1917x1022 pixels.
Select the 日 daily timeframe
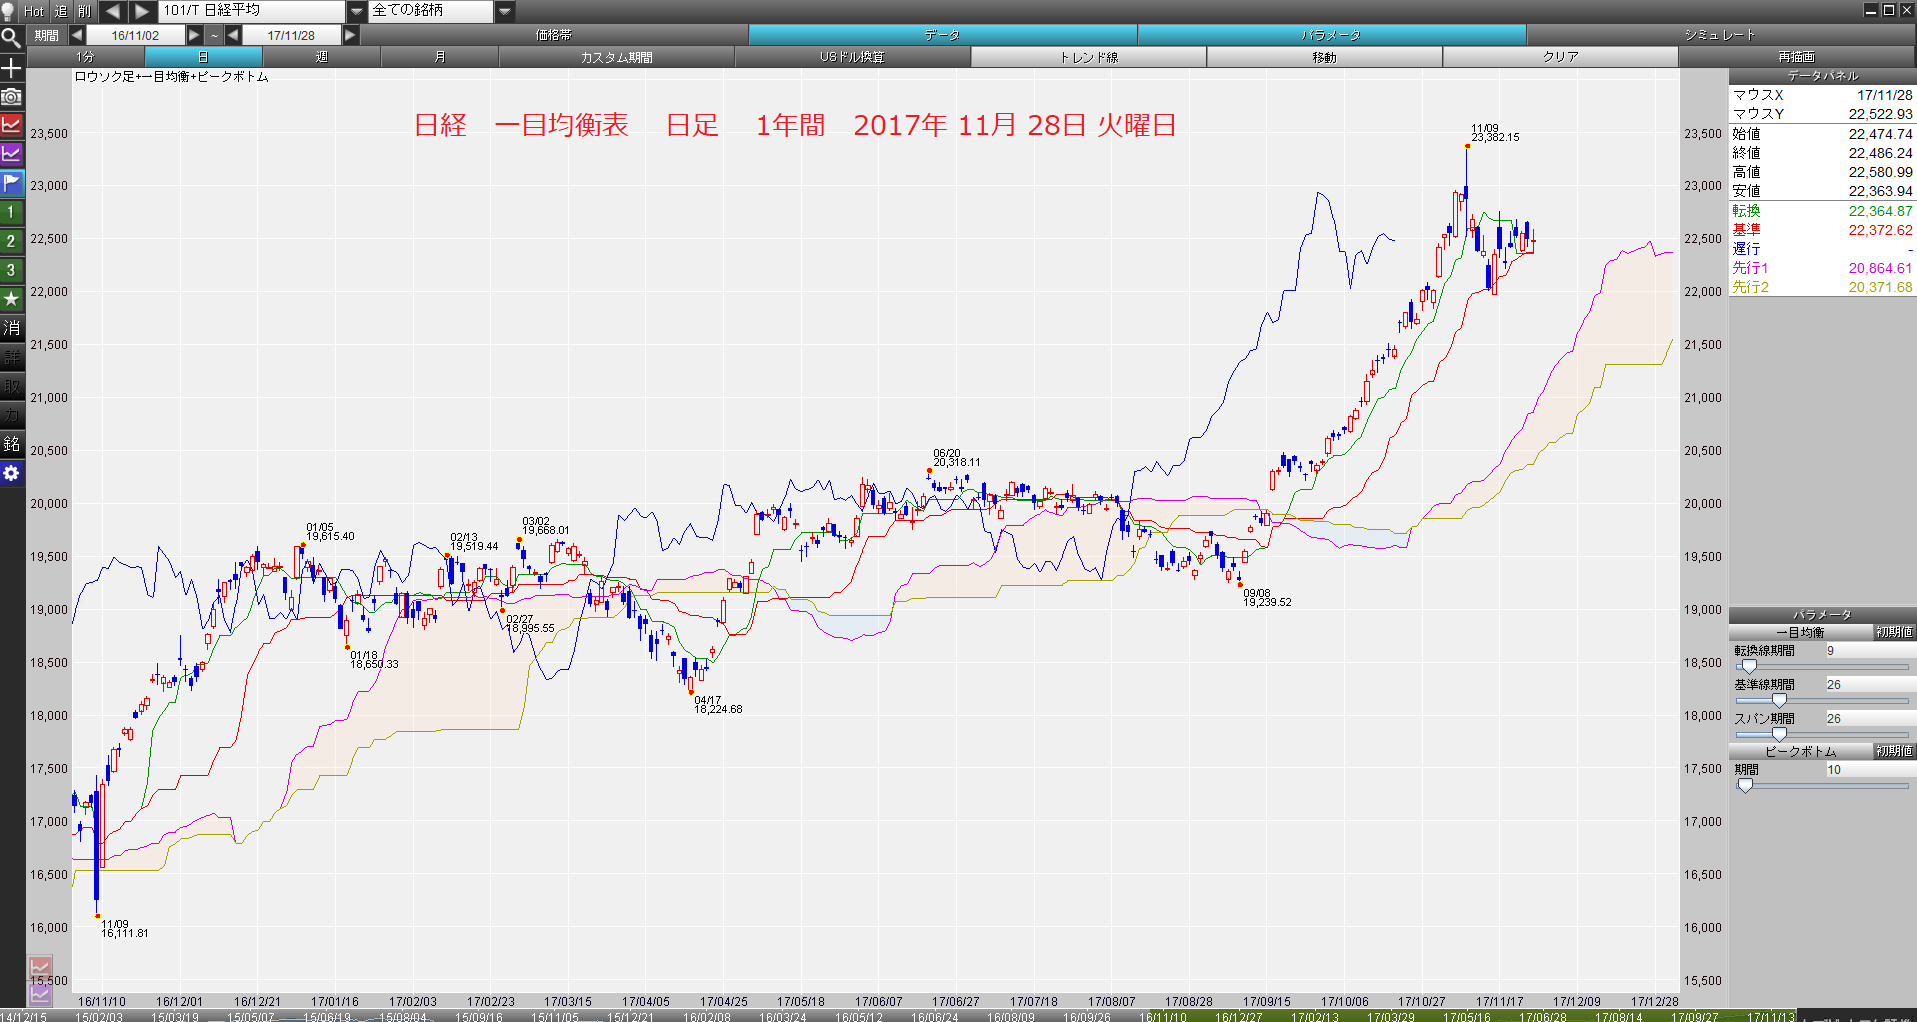(x=204, y=57)
